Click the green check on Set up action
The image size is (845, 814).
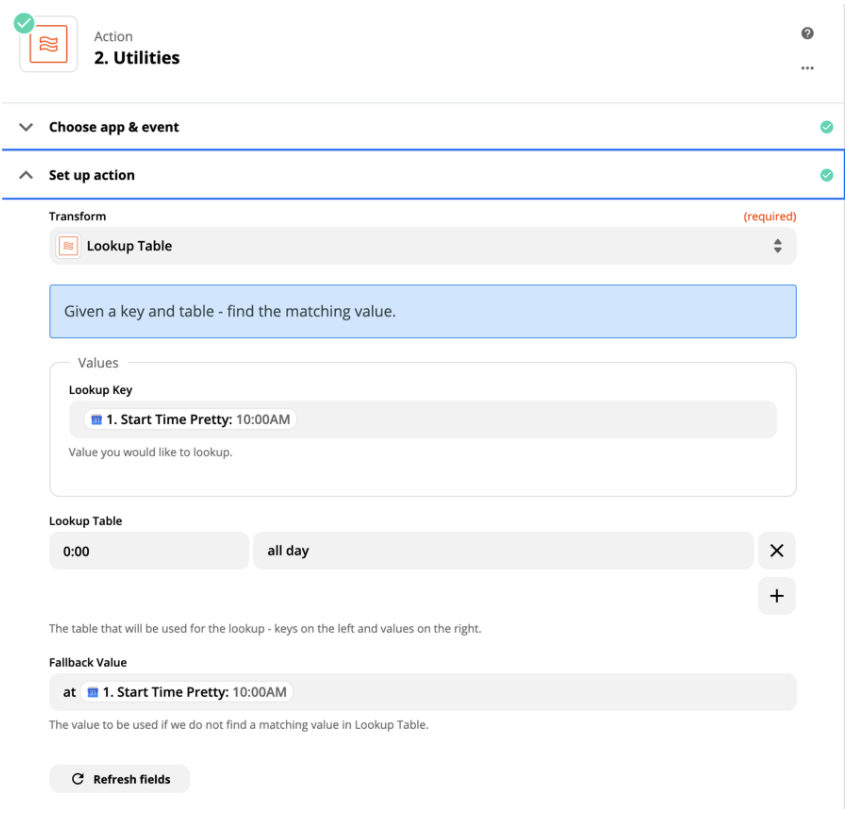(x=826, y=175)
